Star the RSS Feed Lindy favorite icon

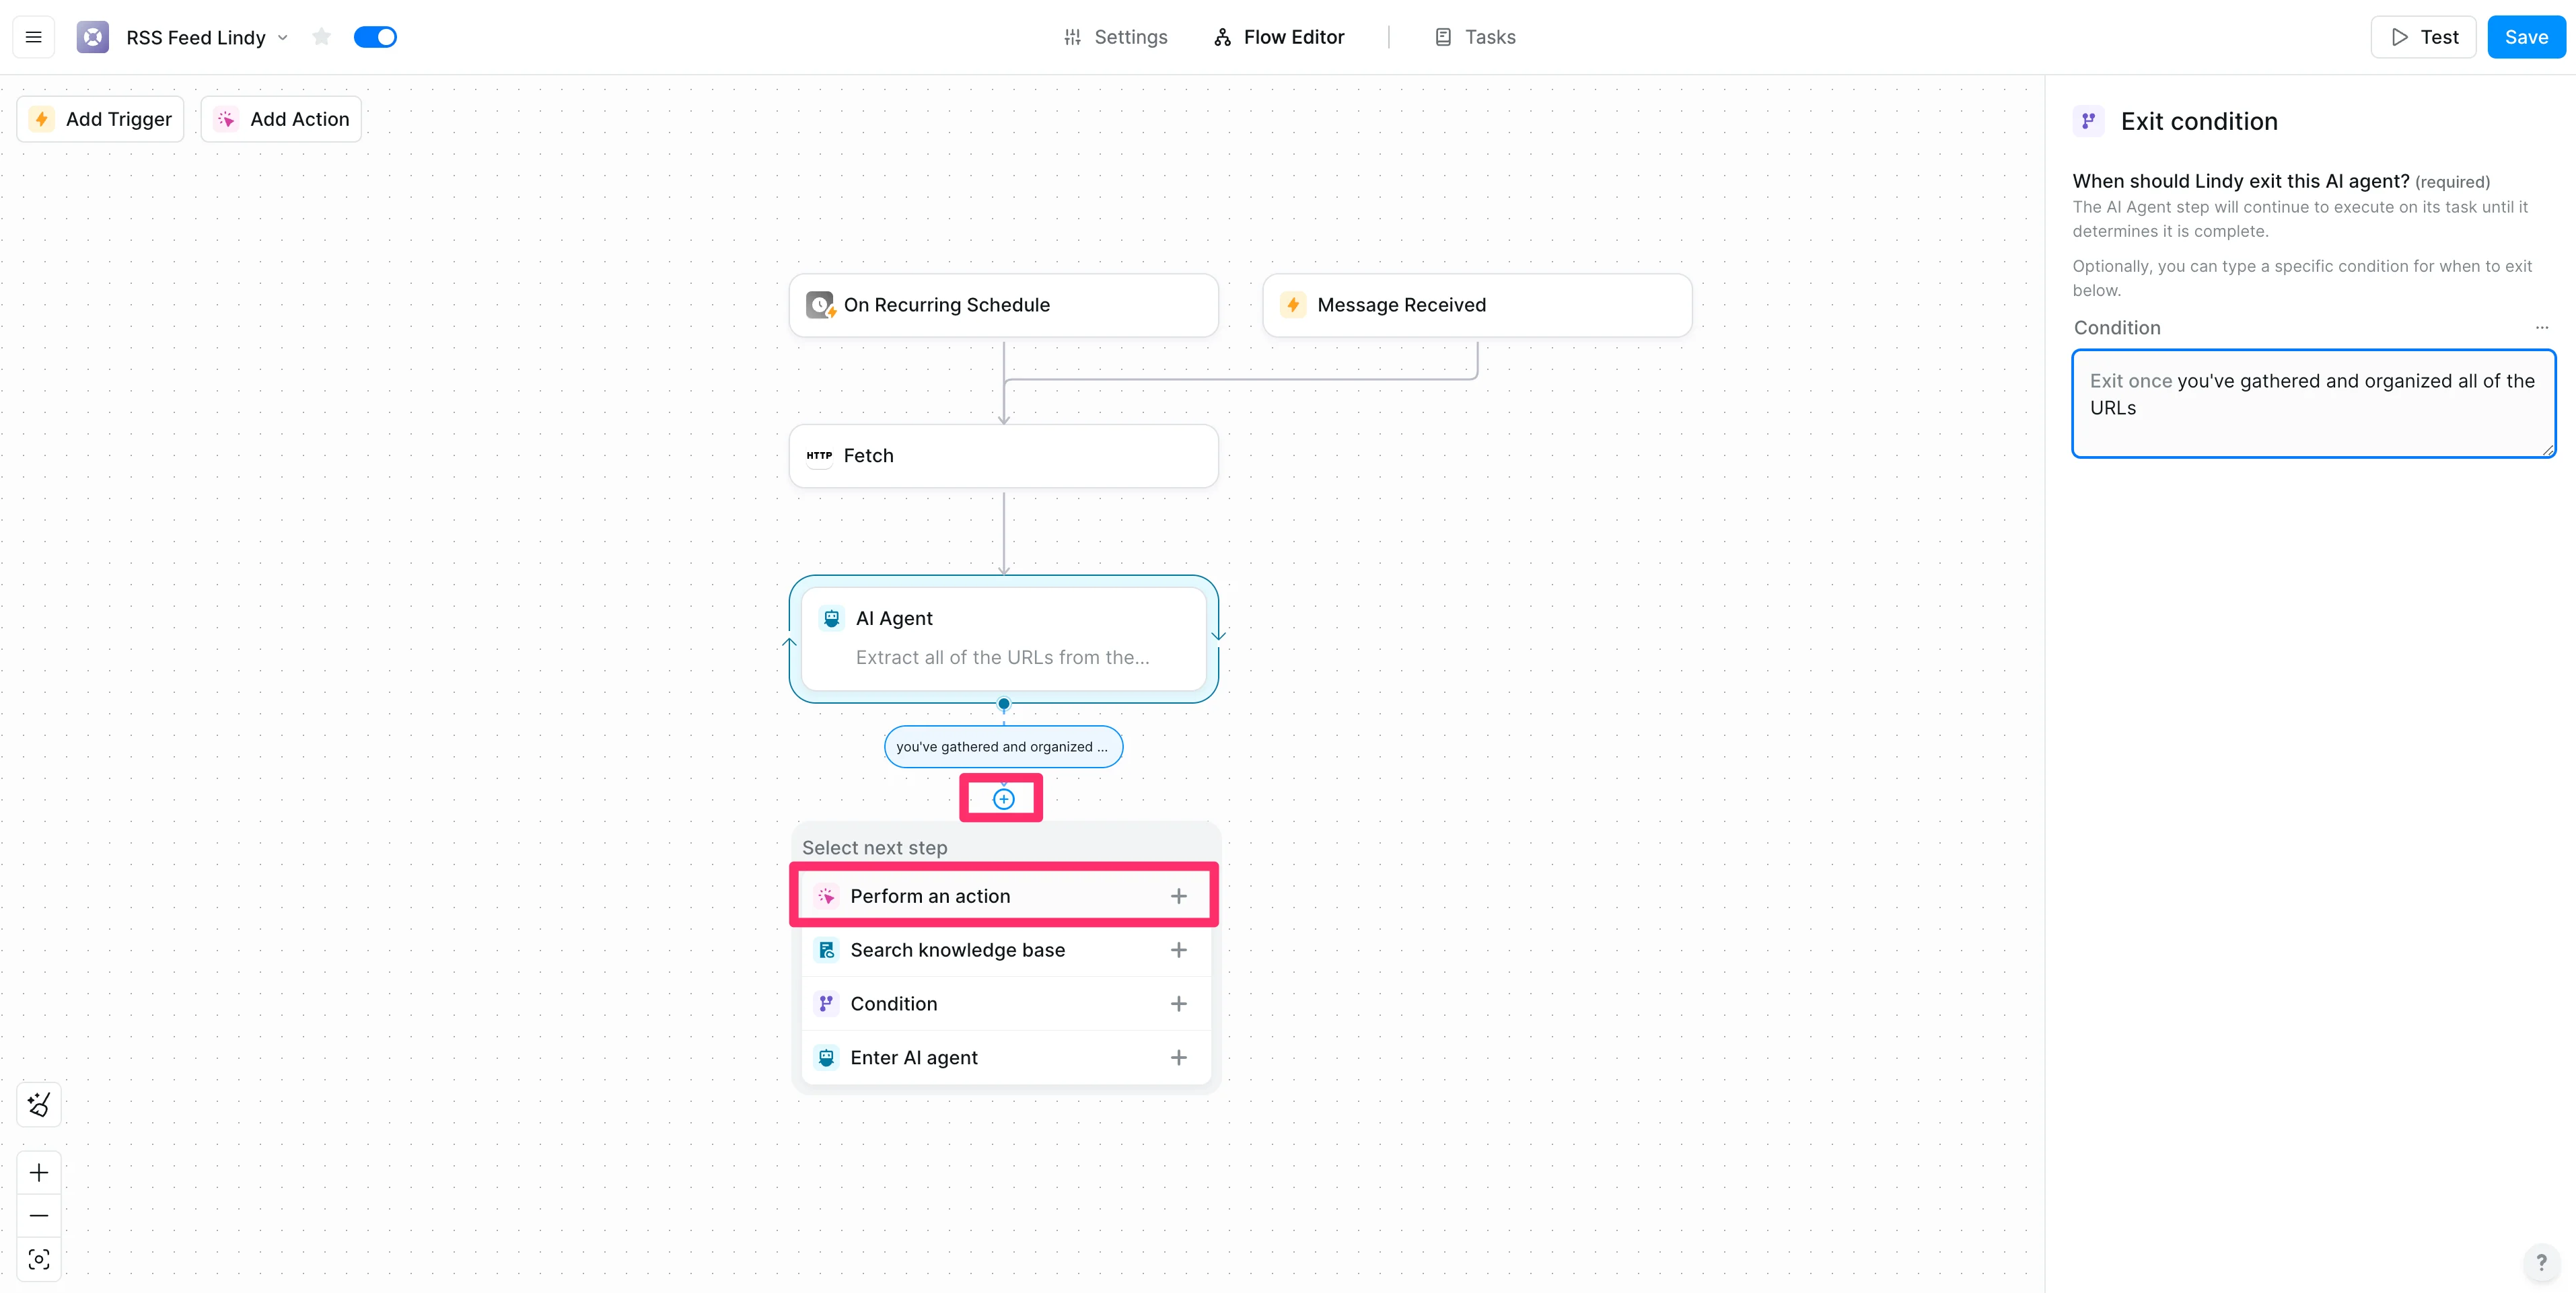point(321,37)
